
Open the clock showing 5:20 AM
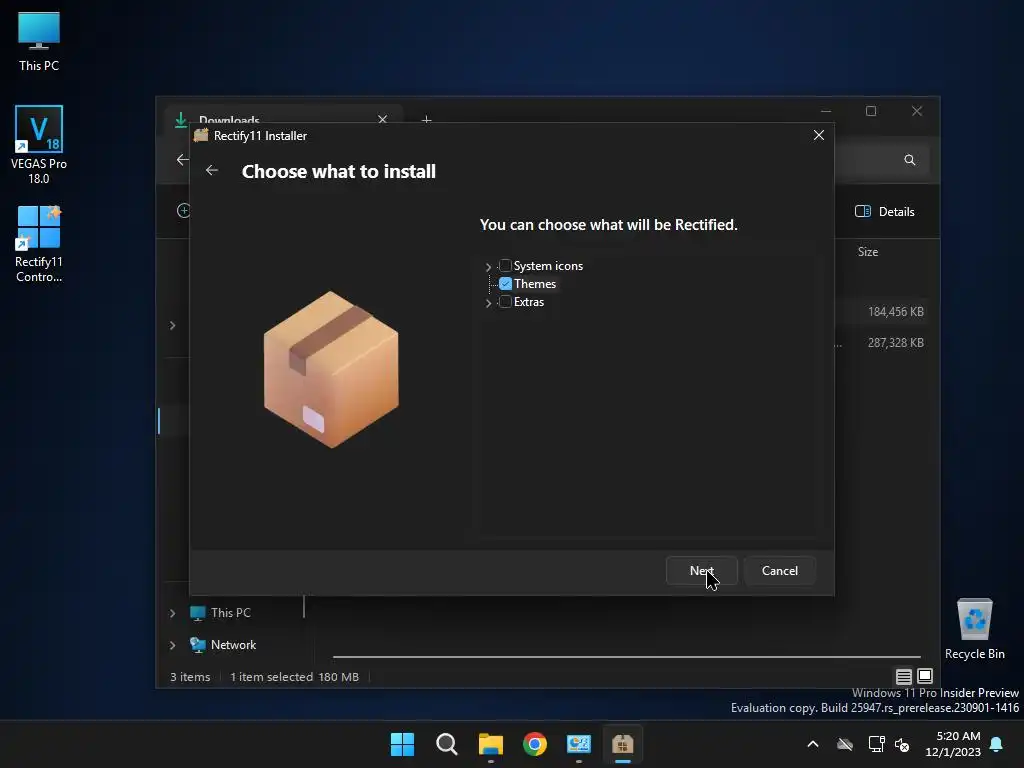point(953,744)
